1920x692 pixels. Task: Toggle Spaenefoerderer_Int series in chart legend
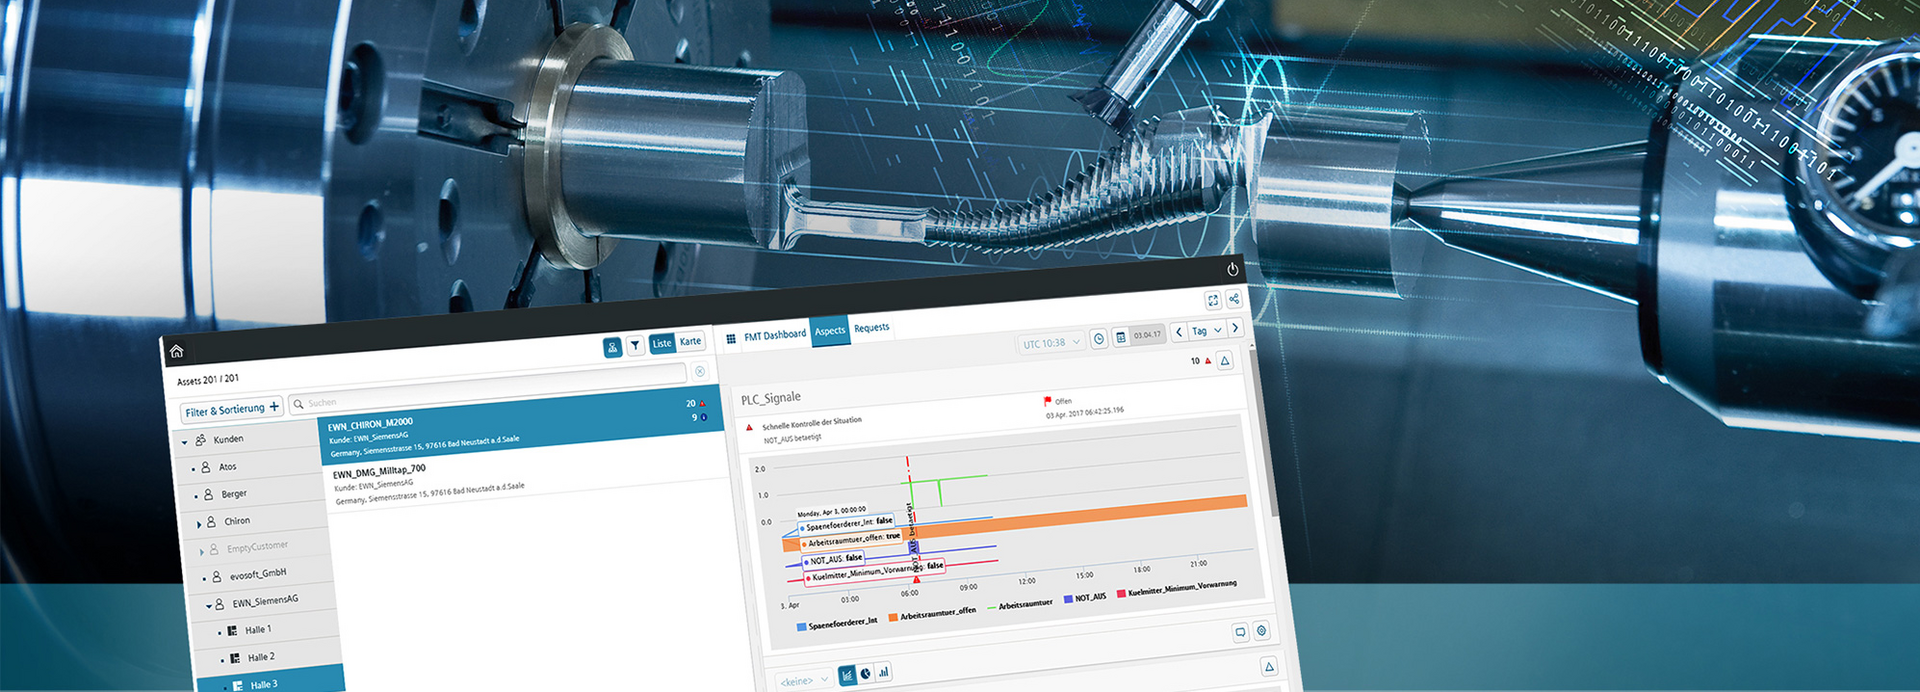pos(836,623)
